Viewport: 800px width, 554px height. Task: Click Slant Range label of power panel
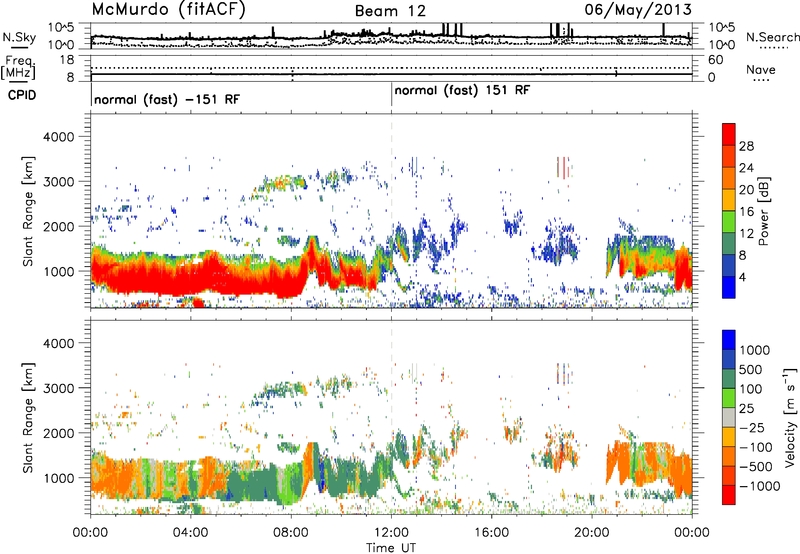click(28, 211)
